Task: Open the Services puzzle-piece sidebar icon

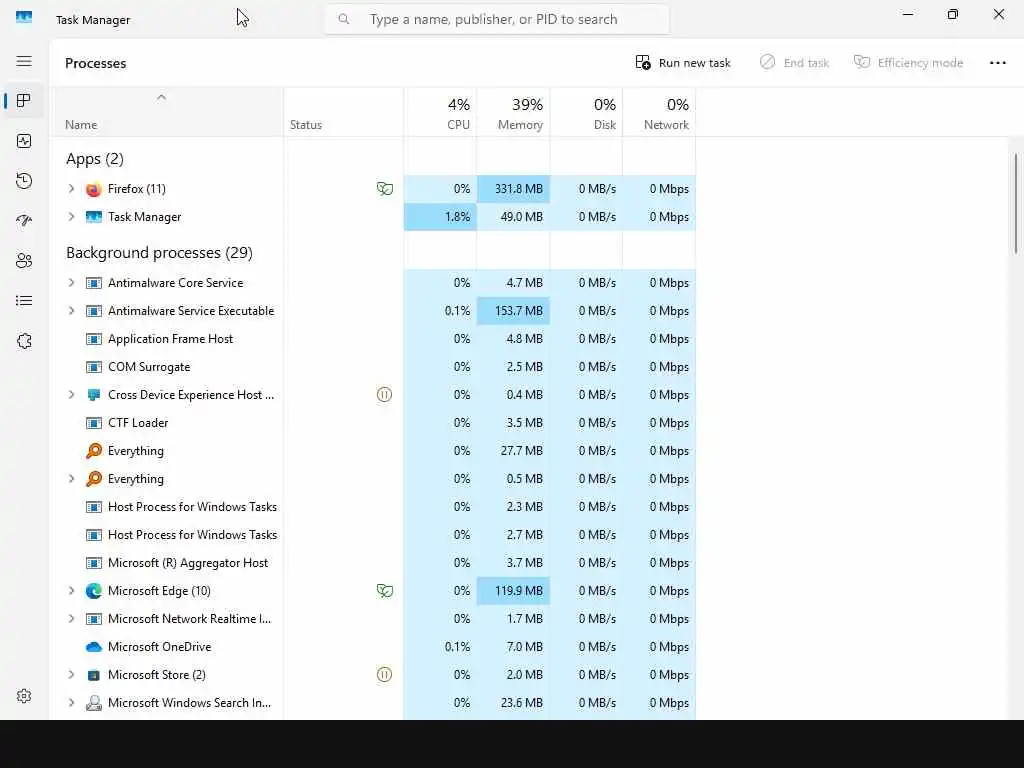Action: click(24, 341)
